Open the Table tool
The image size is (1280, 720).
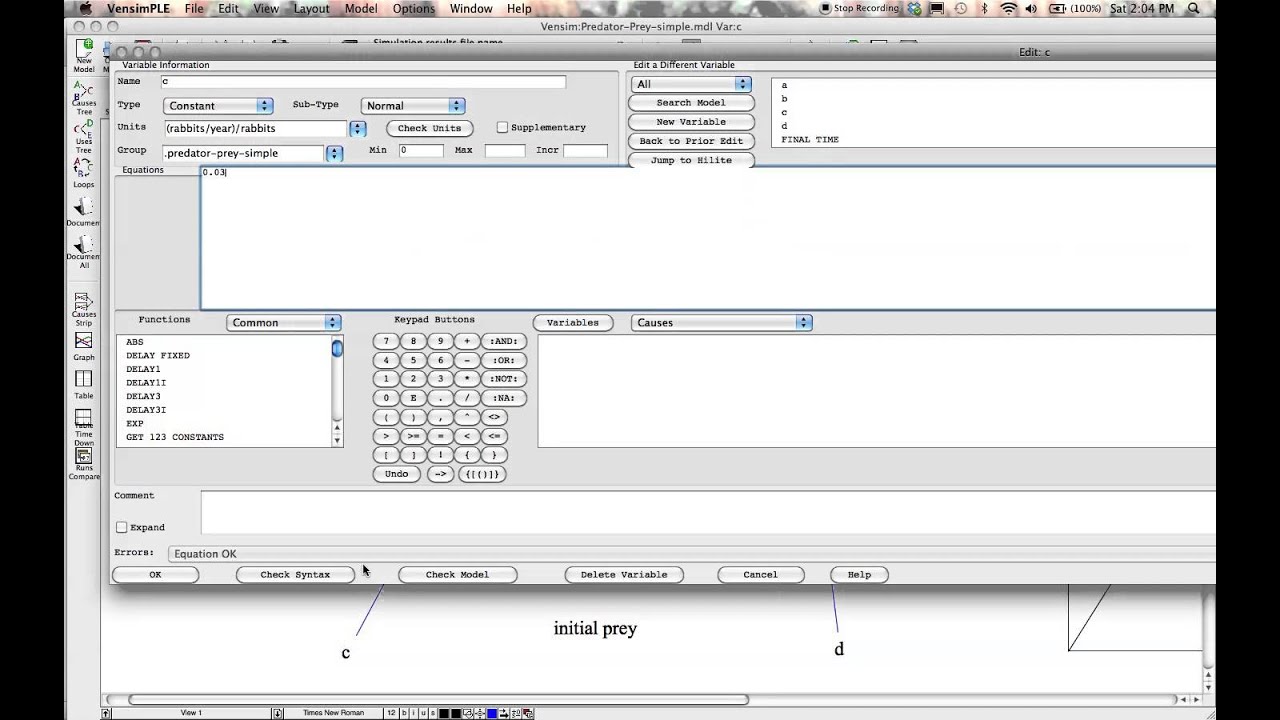(x=84, y=385)
